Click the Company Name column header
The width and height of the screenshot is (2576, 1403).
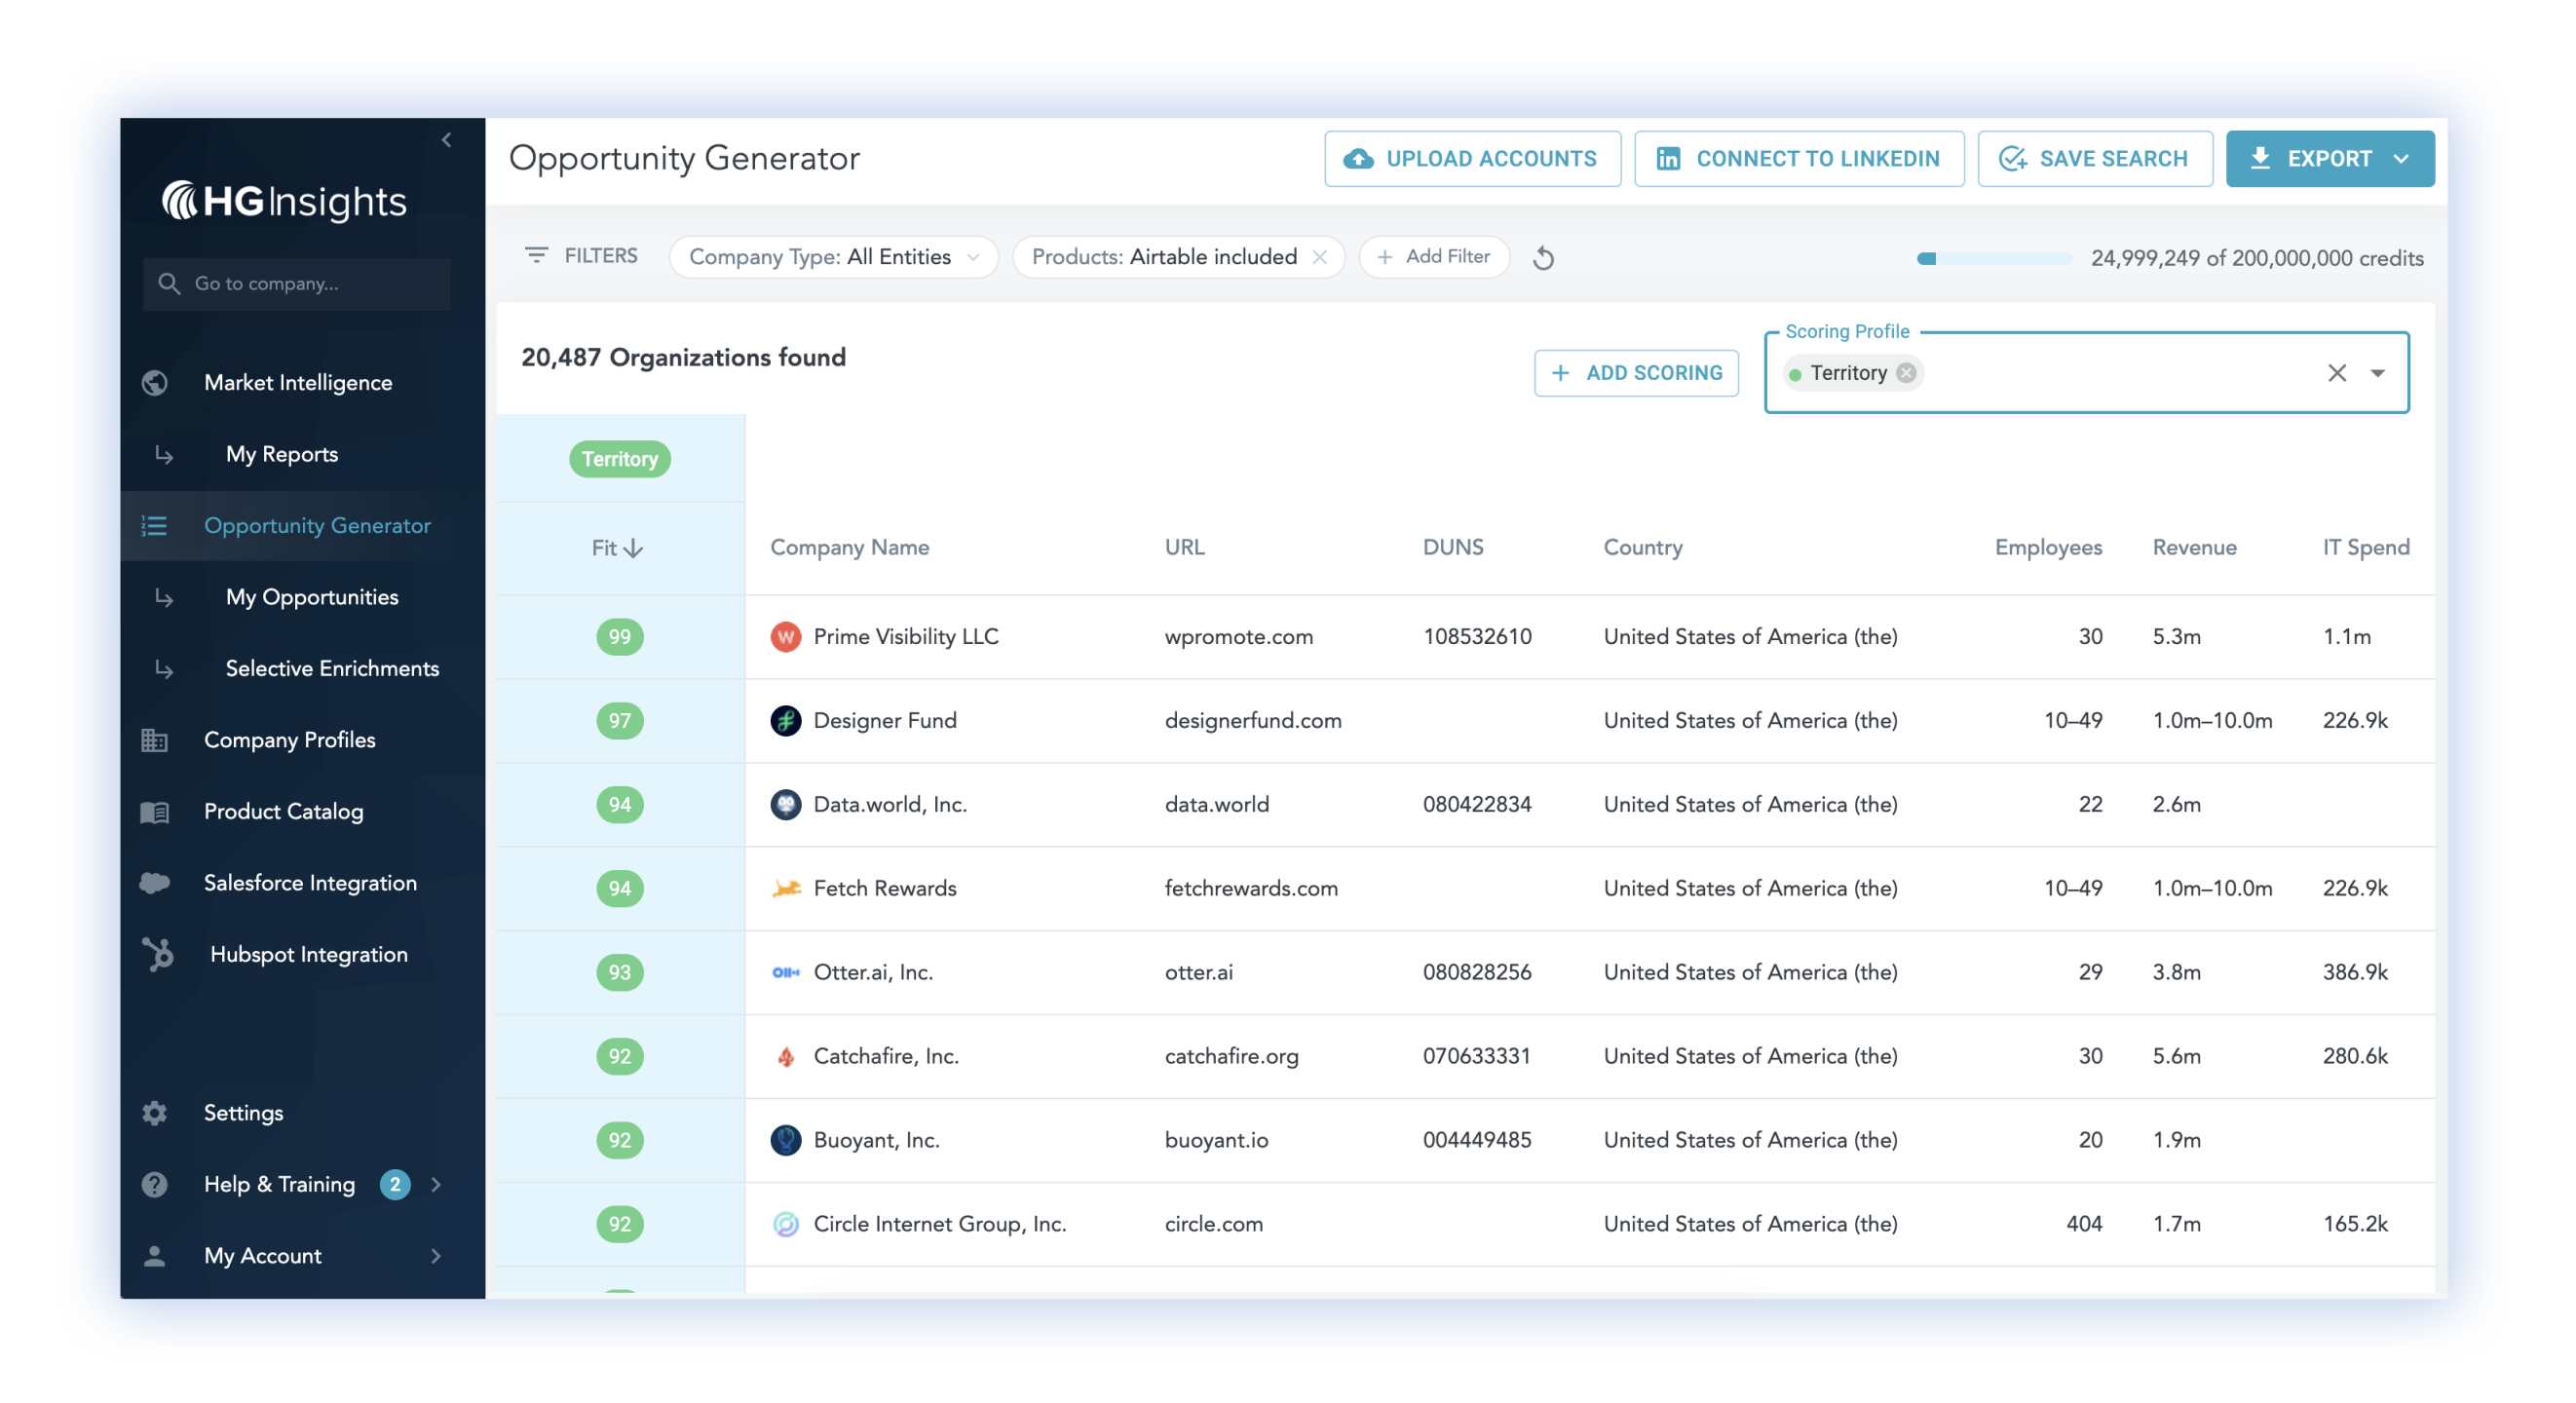[849, 548]
